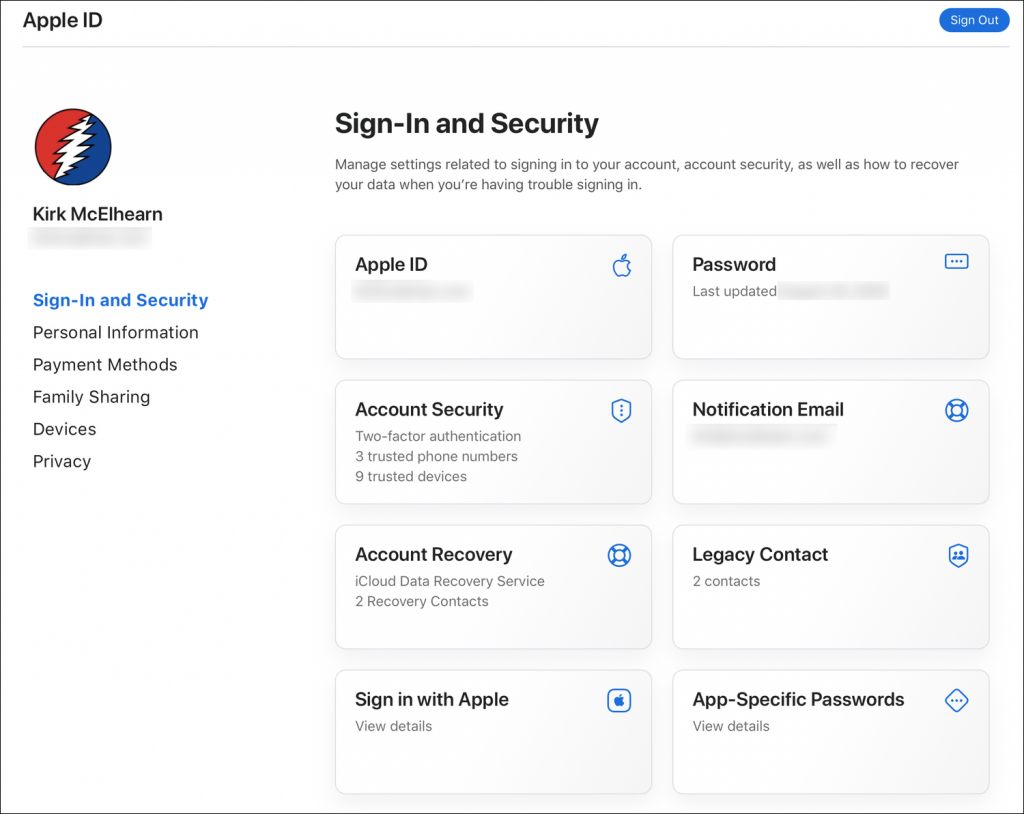Viewport: 1024px width, 814px height.
Task: Open the Devices section
Action: tap(64, 429)
